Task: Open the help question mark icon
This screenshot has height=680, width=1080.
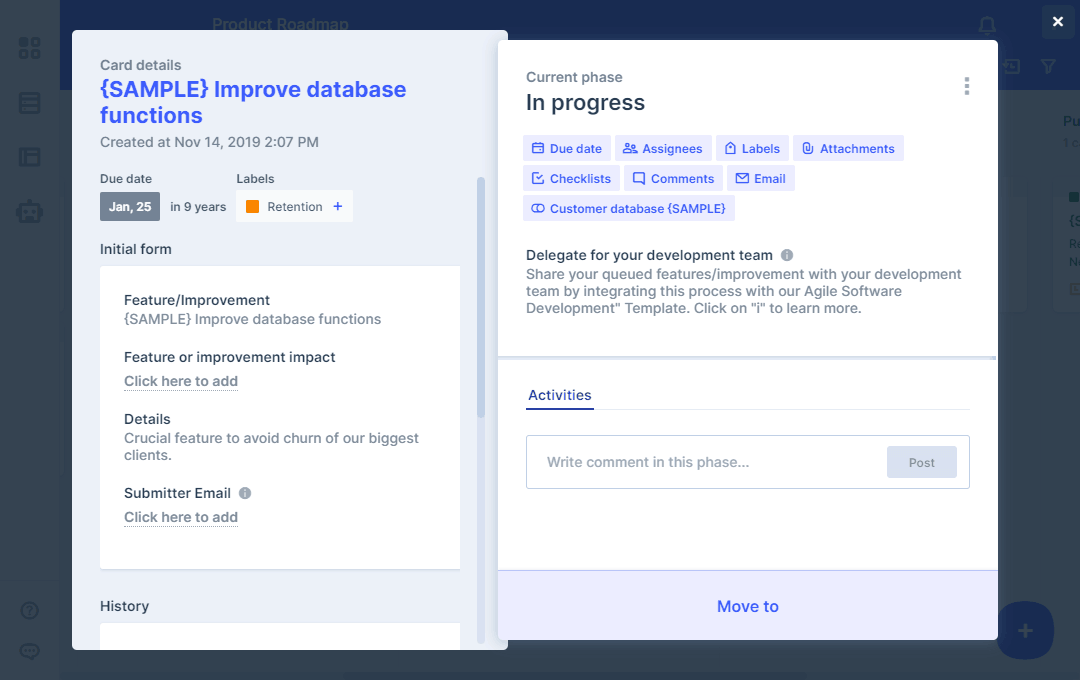Action: [x=30, y=610]
